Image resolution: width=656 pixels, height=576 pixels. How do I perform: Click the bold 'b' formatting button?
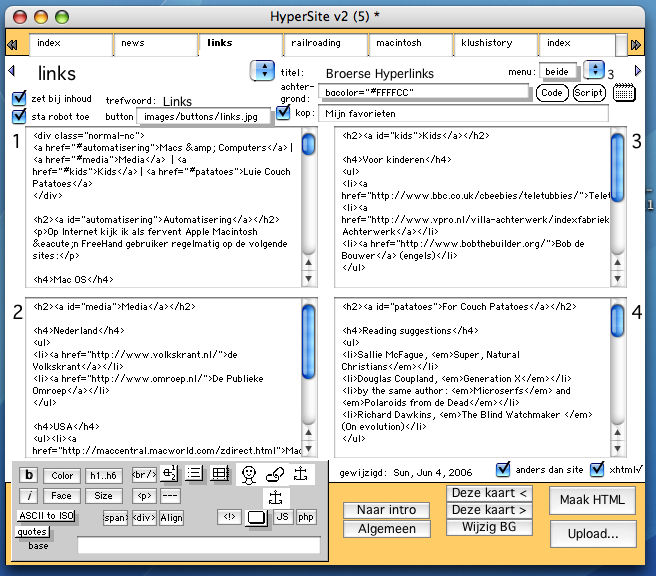[x=29, y=475]
